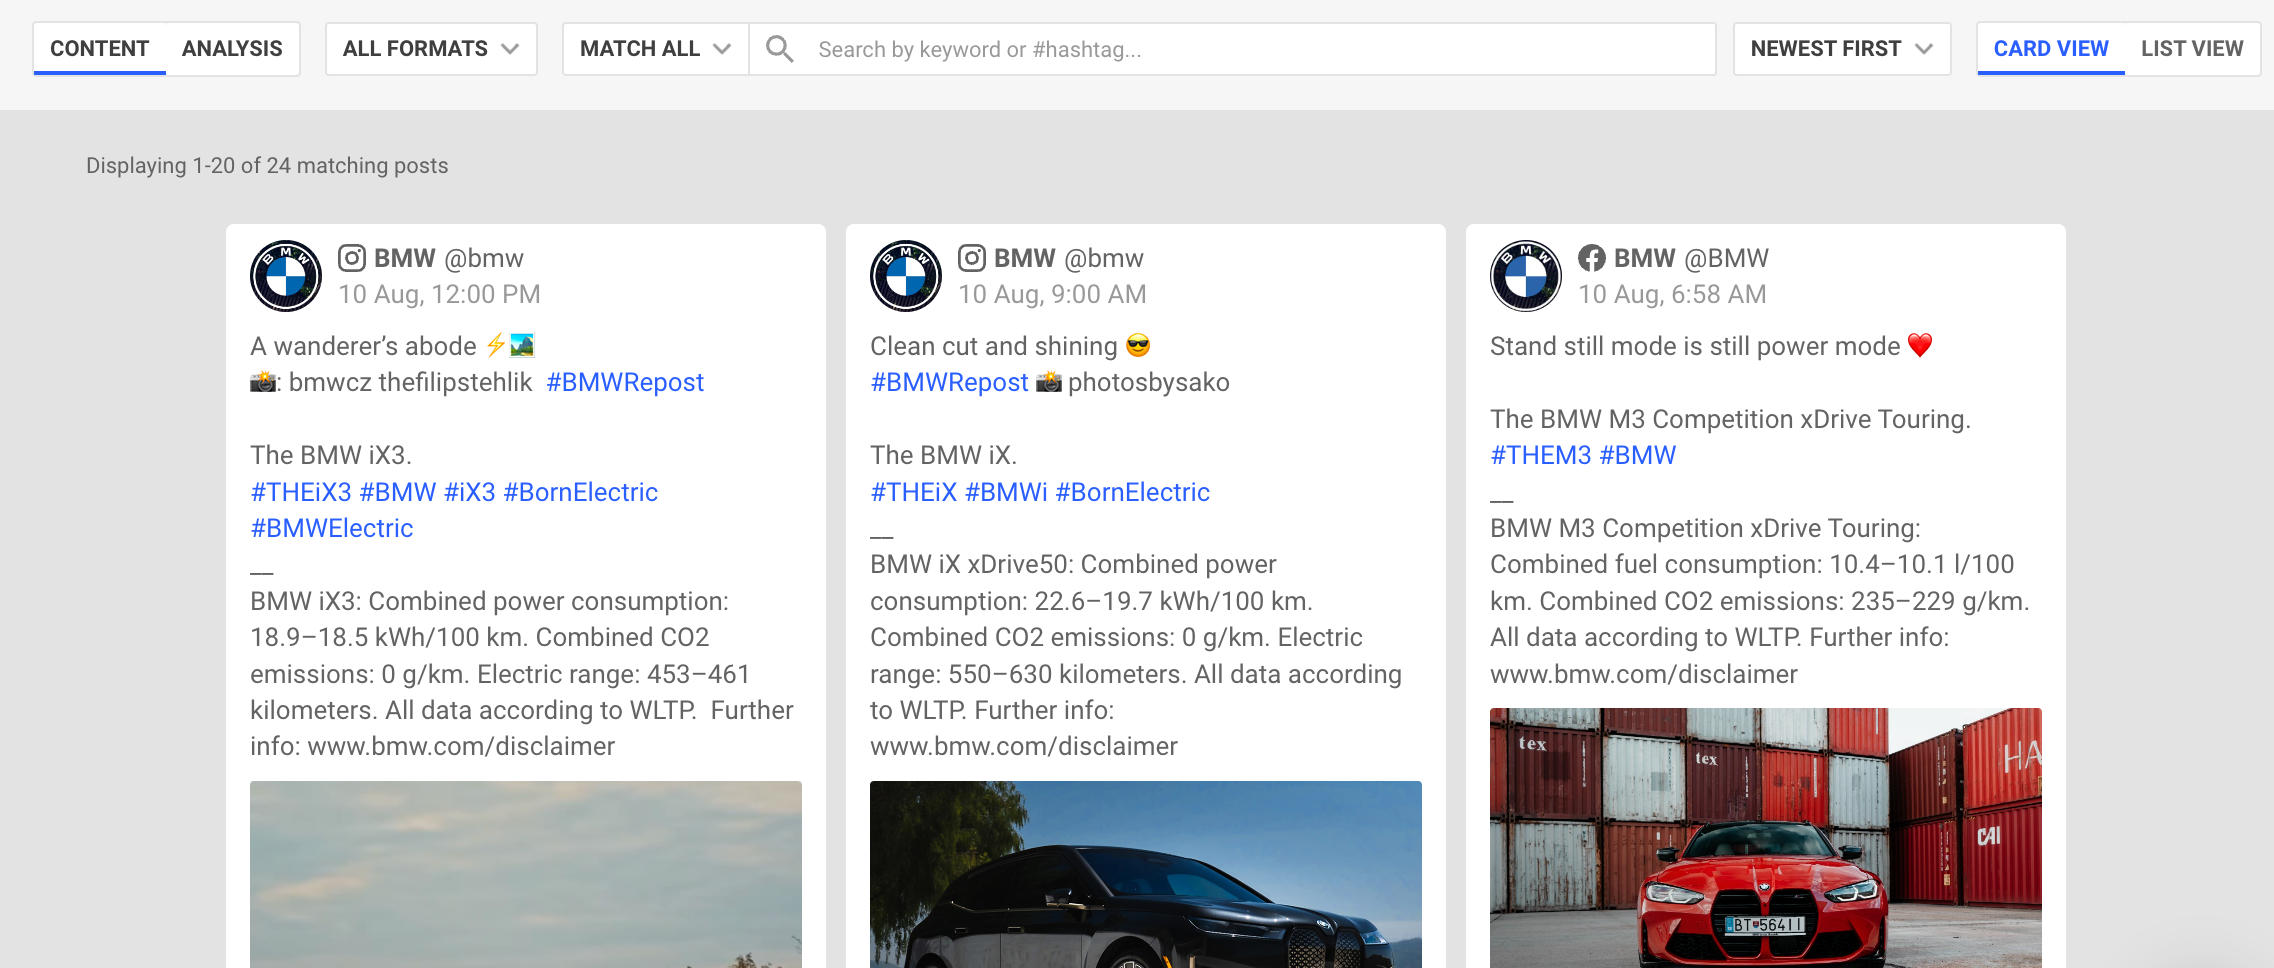2274x968 pixels.
Task: Click Instagram icon on 12:00 PM post
Action: pyautogui.click(x=352, y=258)
